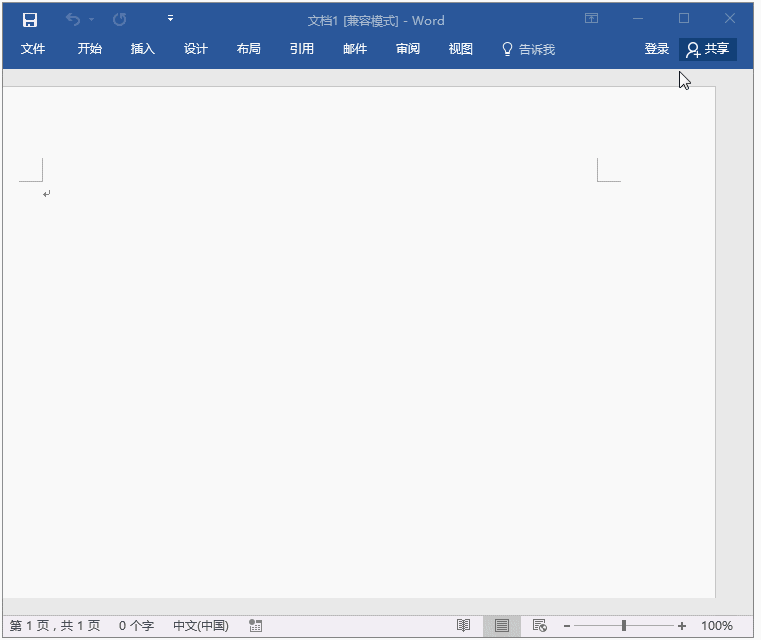Click the zoom slider handle

(x=624, y=626)
